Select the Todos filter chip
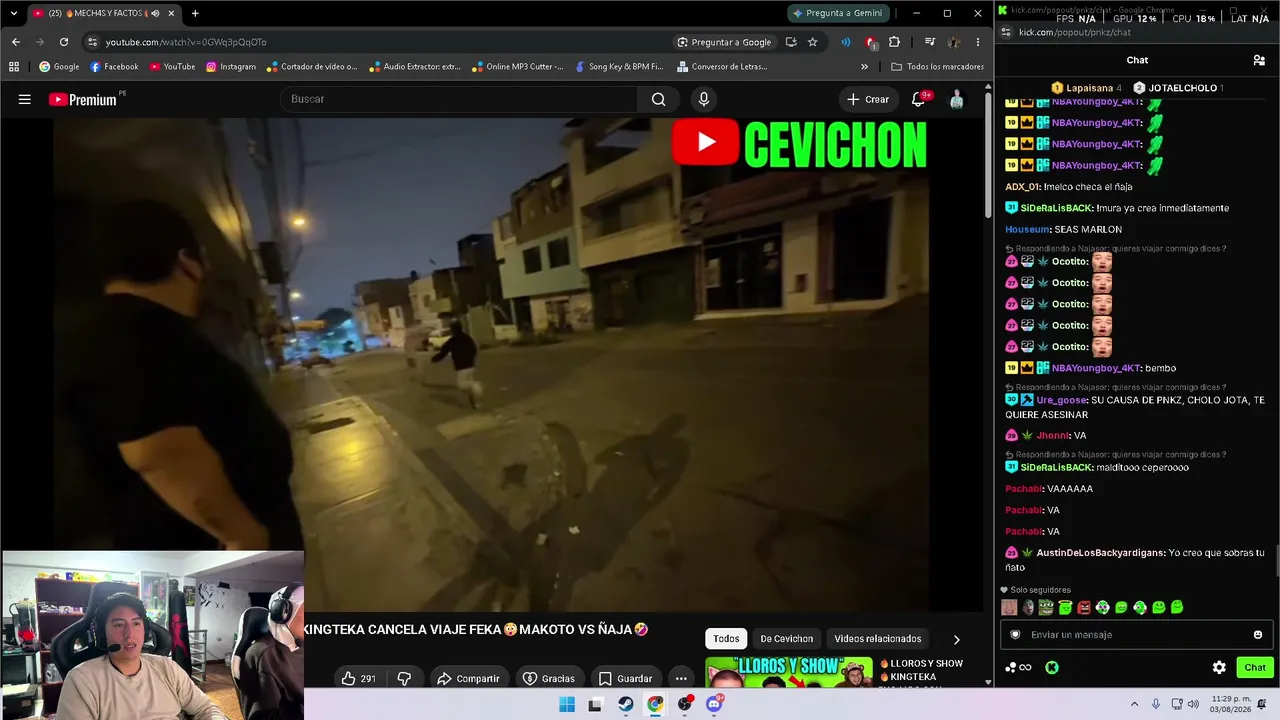The height and width of the screenshot is (720, 1280). (726, 639)
